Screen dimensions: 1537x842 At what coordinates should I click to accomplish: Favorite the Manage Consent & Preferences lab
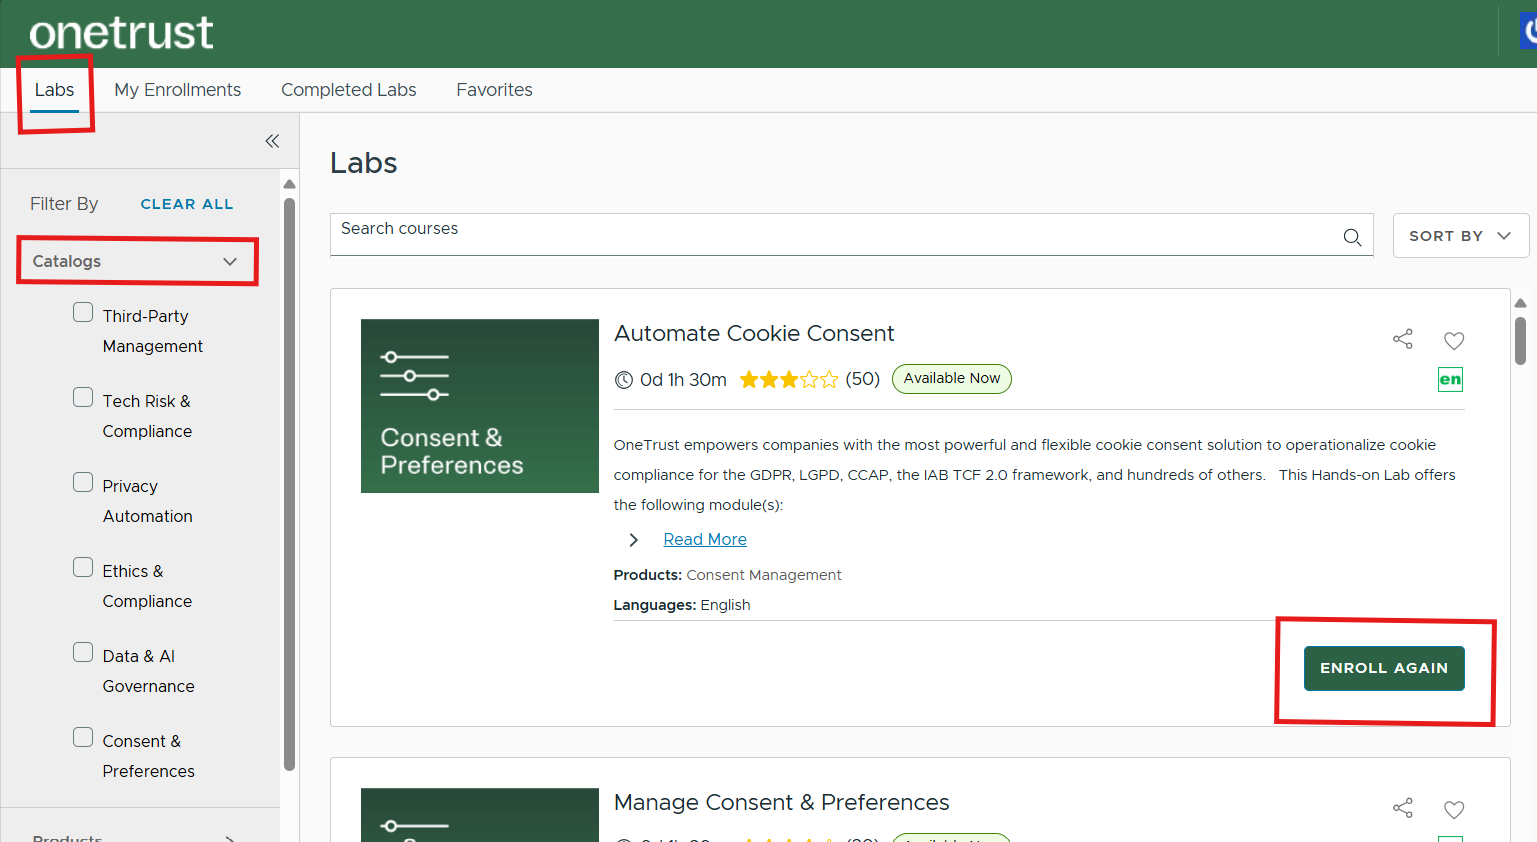click(x=1454, y=809)
